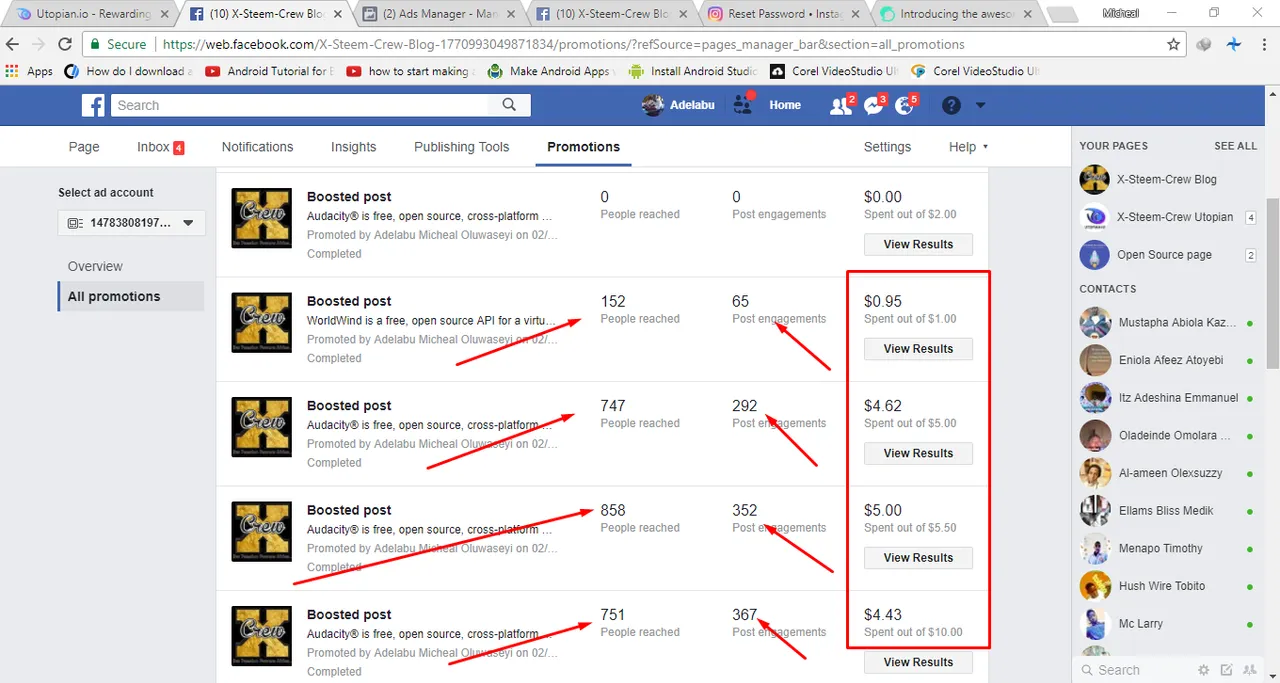Screen dimensions: 1280x683
Task: Open the account menu down arrow
Action: (980, 105)
